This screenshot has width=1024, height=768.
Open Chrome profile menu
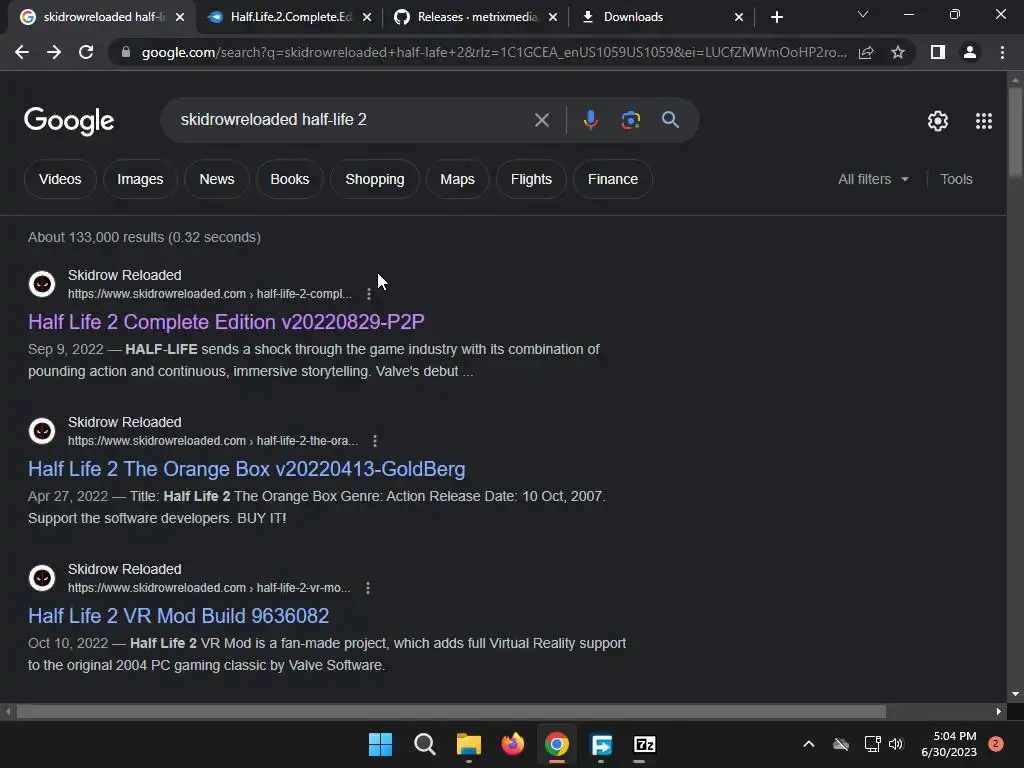point(970,52)
